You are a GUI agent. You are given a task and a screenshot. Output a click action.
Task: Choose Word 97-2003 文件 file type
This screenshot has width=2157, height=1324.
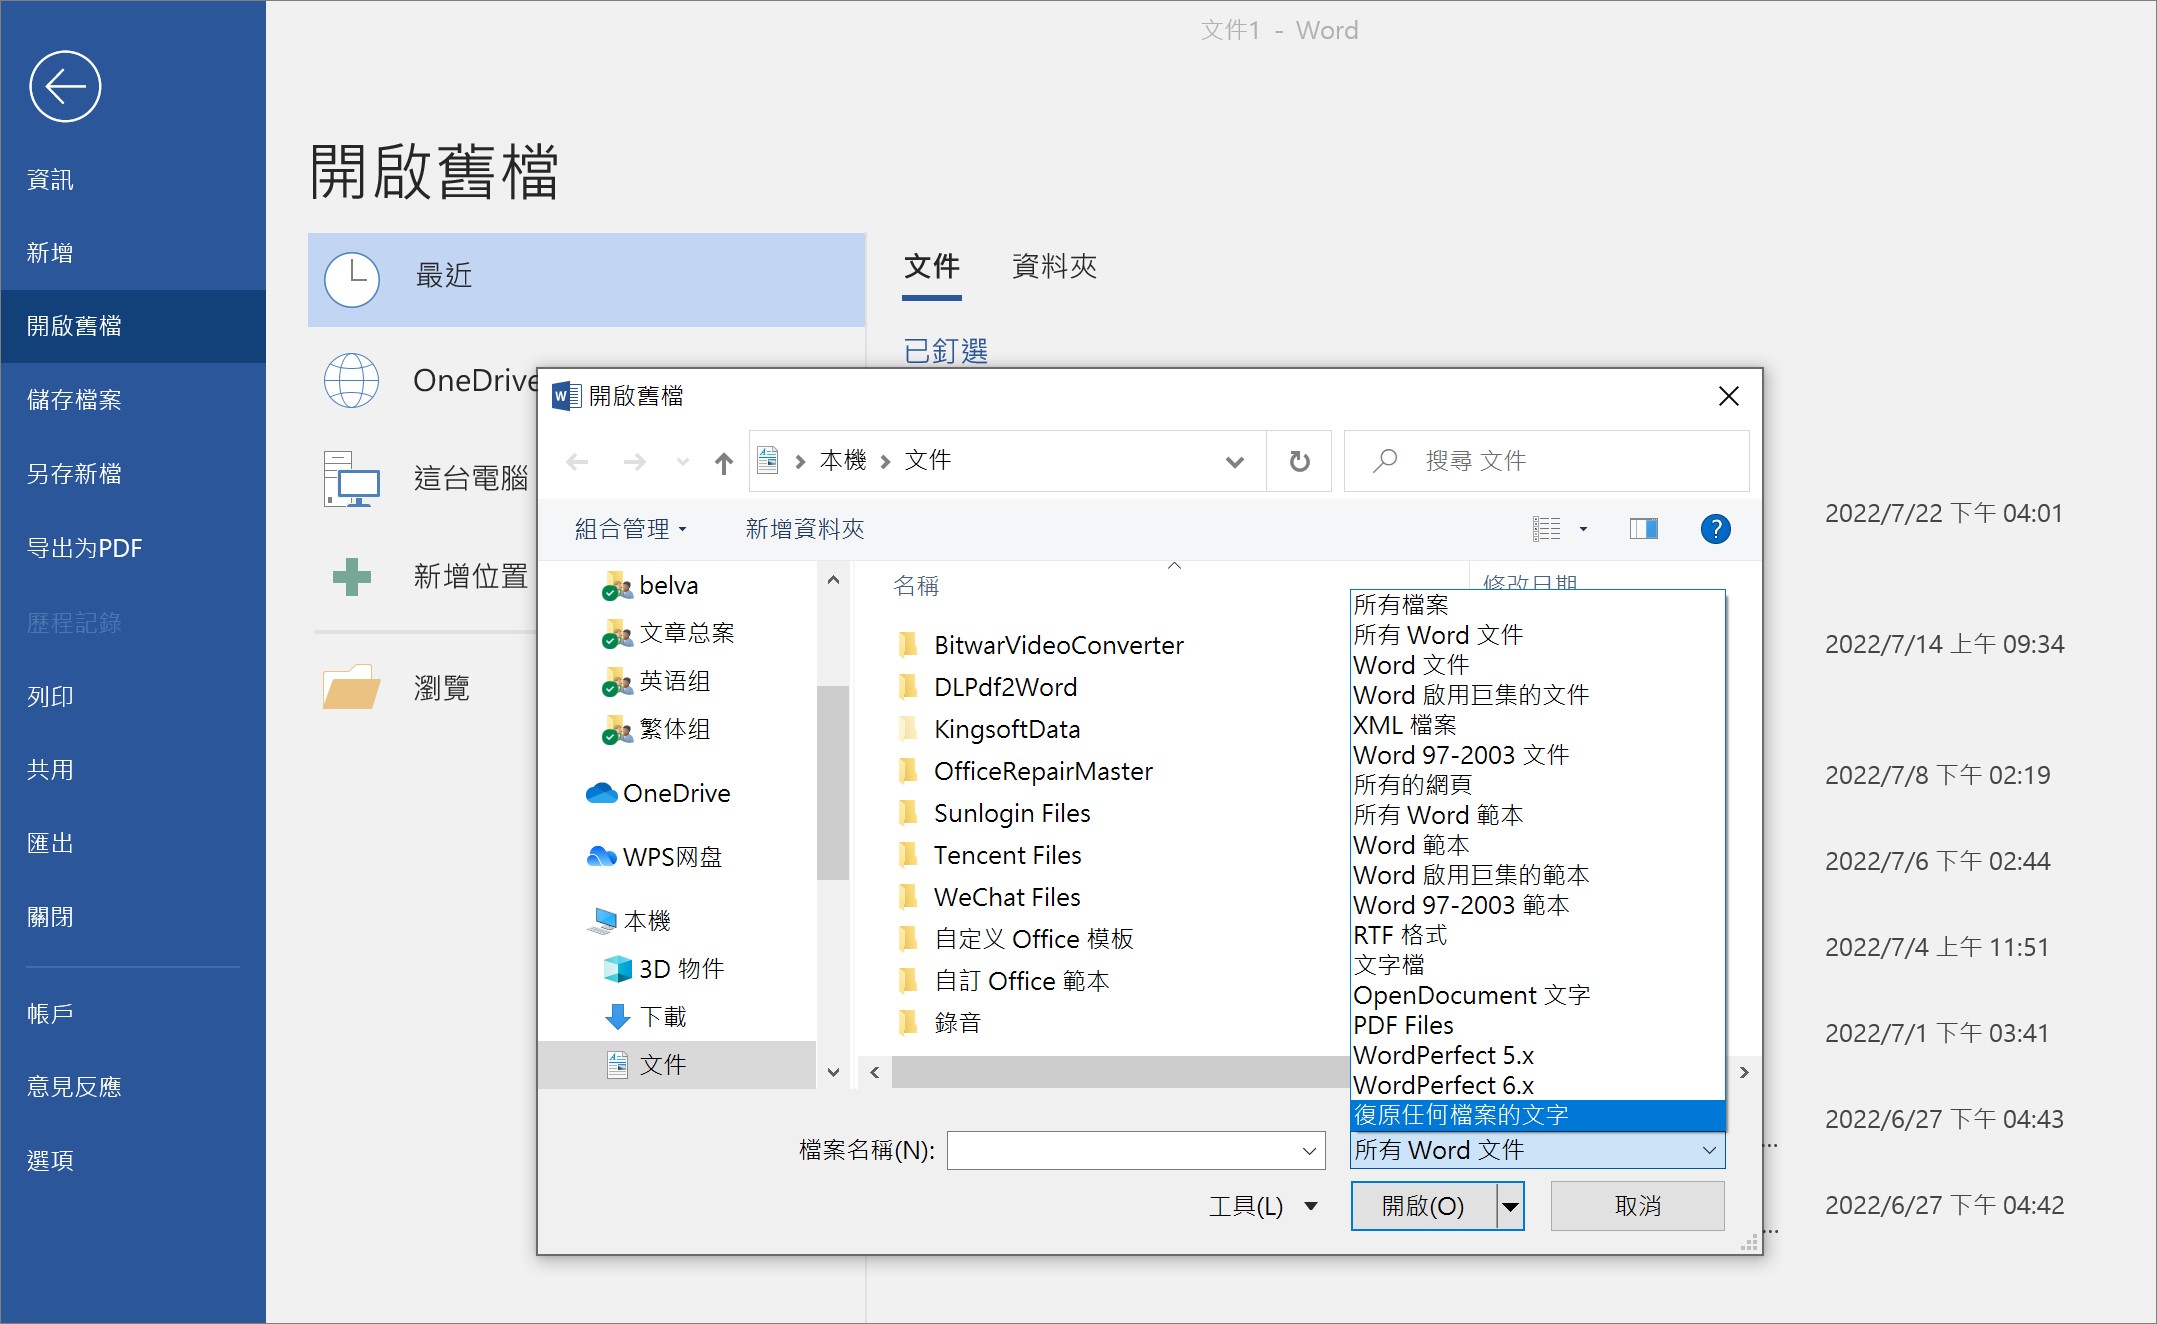1537,756
